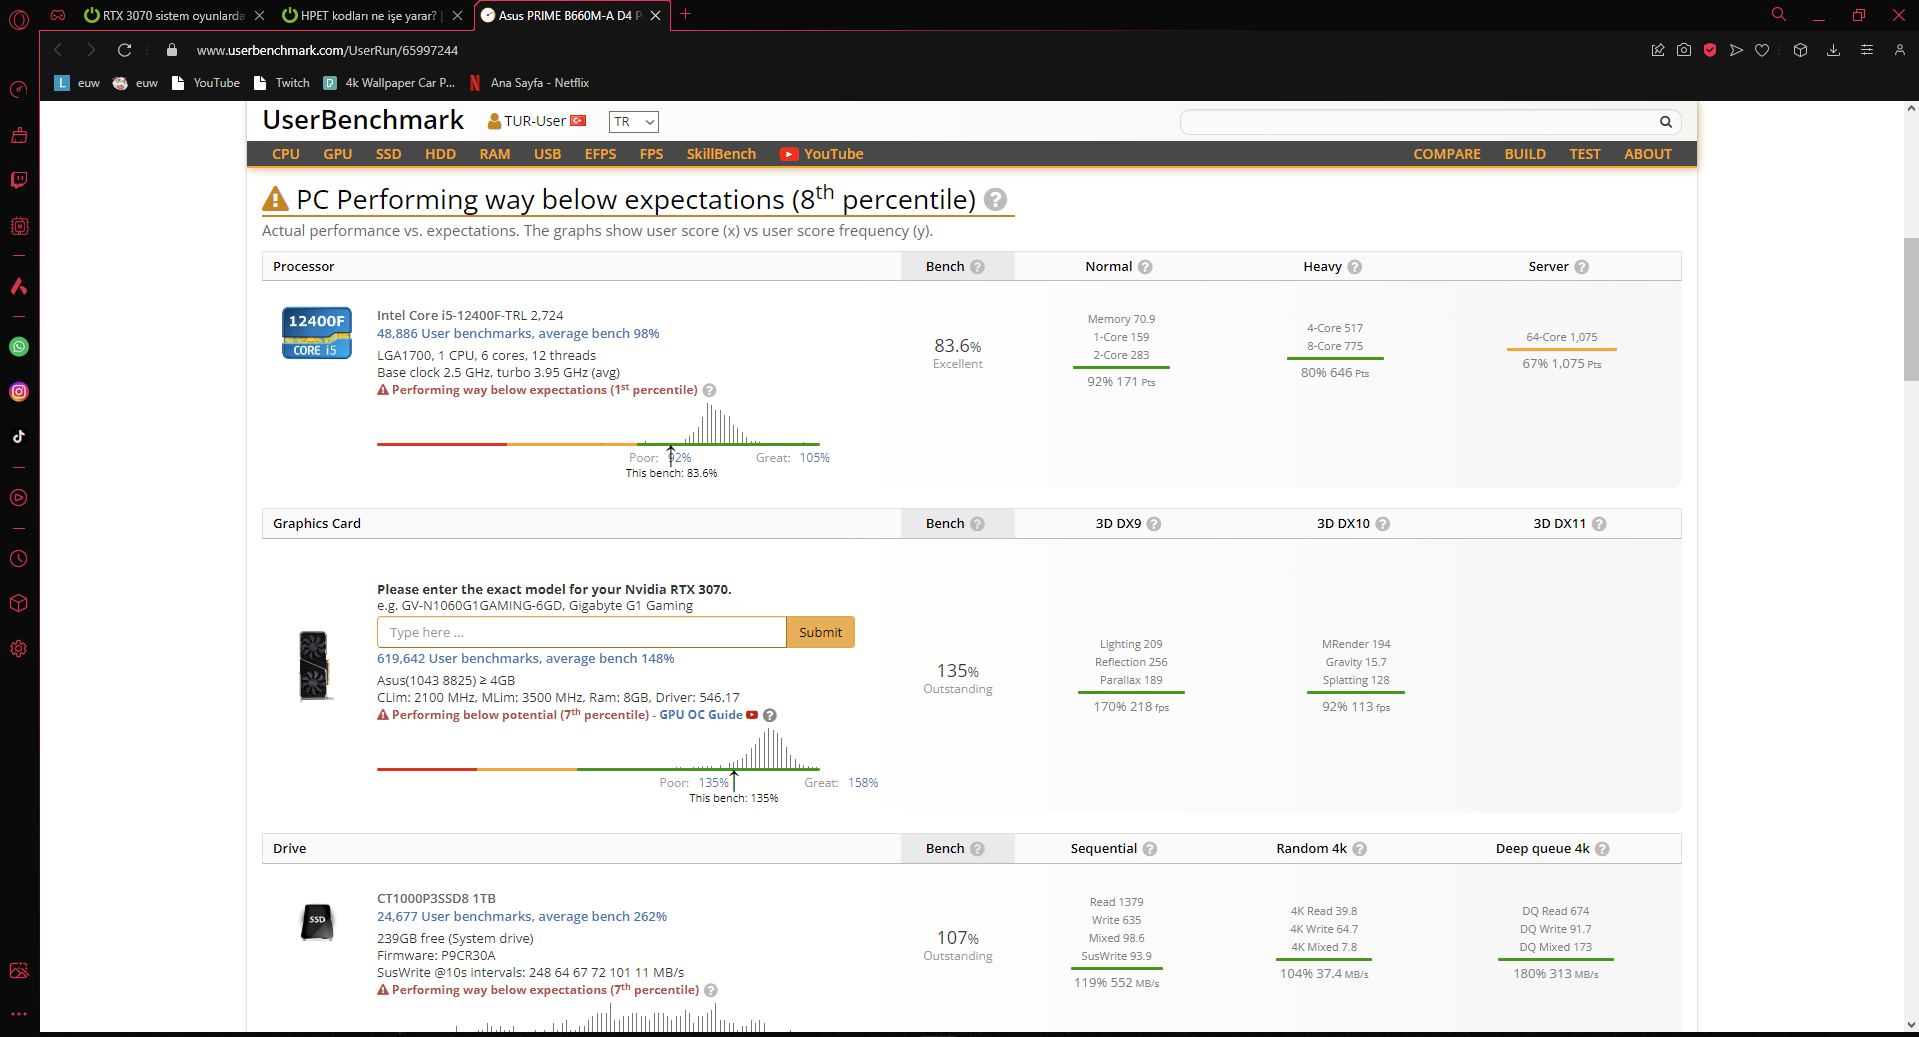Open Twitch panel in the browser sidebar
Image resolution: width=1919 pixels, height=1037 pixels.
(19, 180)
